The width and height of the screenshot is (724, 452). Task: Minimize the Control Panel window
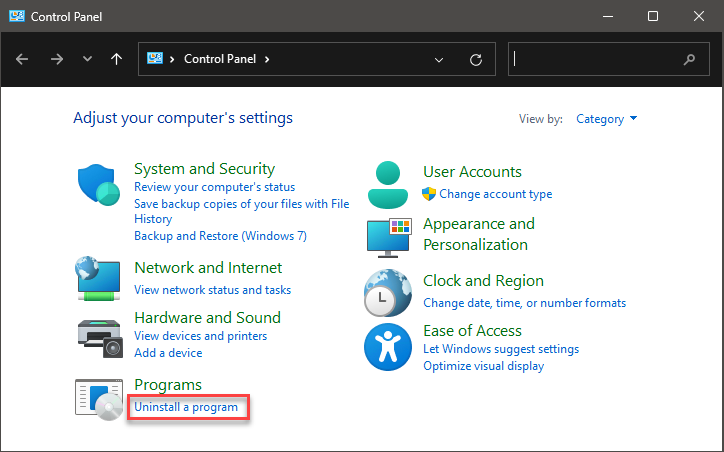608,16
